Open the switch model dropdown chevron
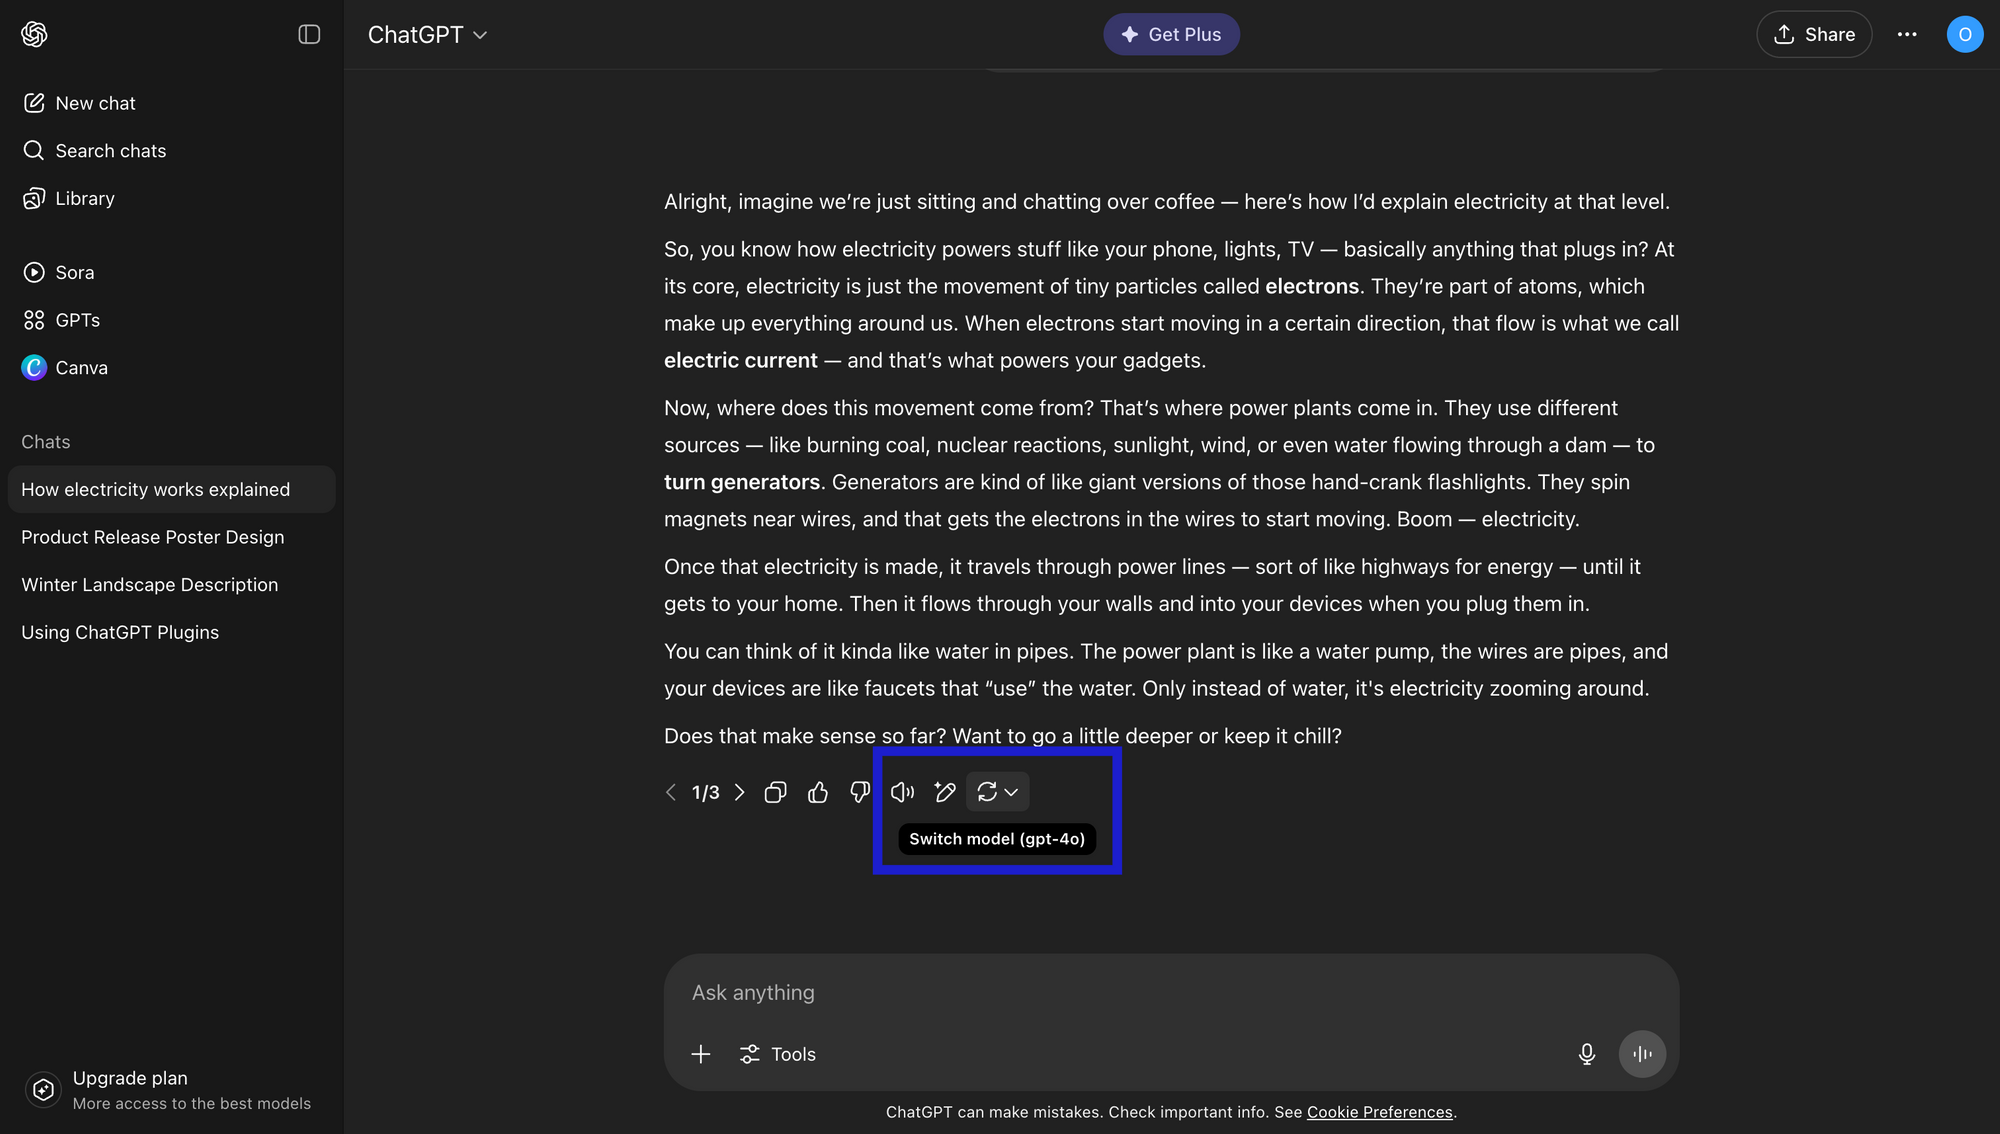Viewport: 2000px width, 1134px height. [x=1012, y=791]
